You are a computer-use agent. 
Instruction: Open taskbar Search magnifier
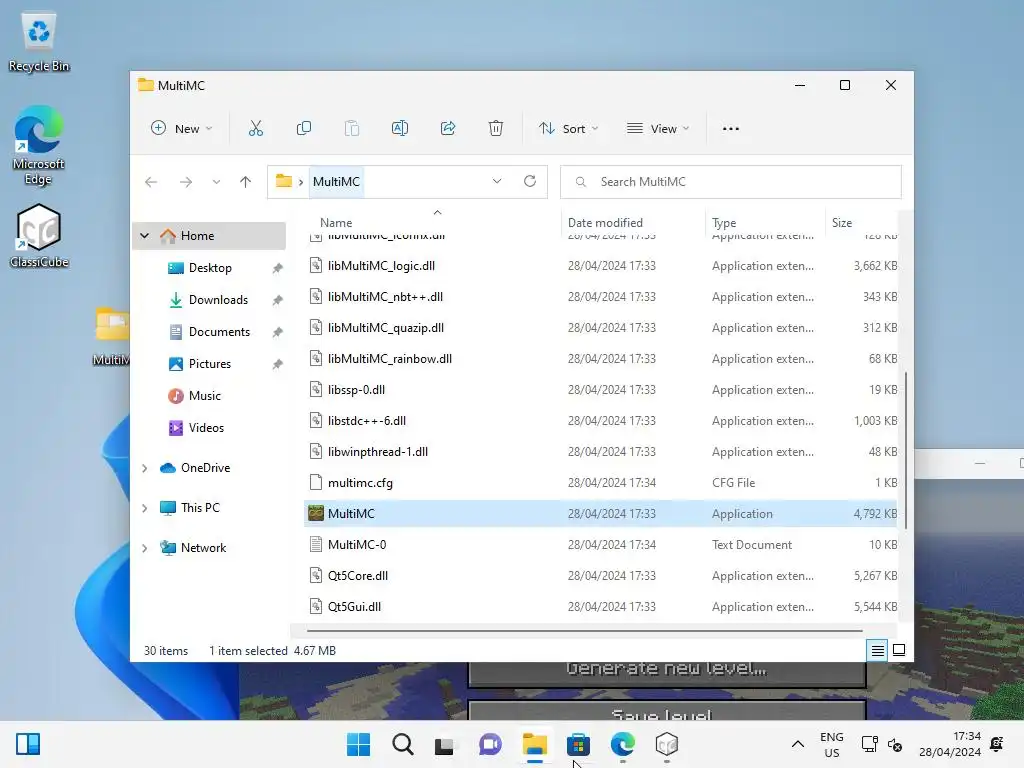coord(402,744)
